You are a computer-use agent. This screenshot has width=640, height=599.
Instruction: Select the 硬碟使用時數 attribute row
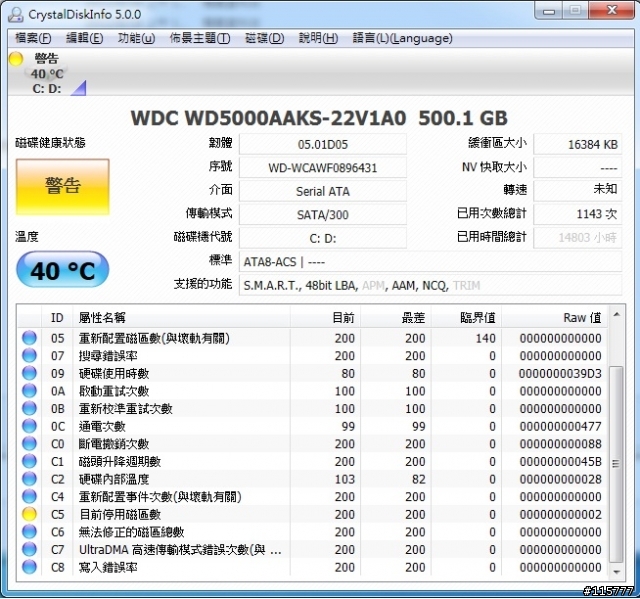313,373
